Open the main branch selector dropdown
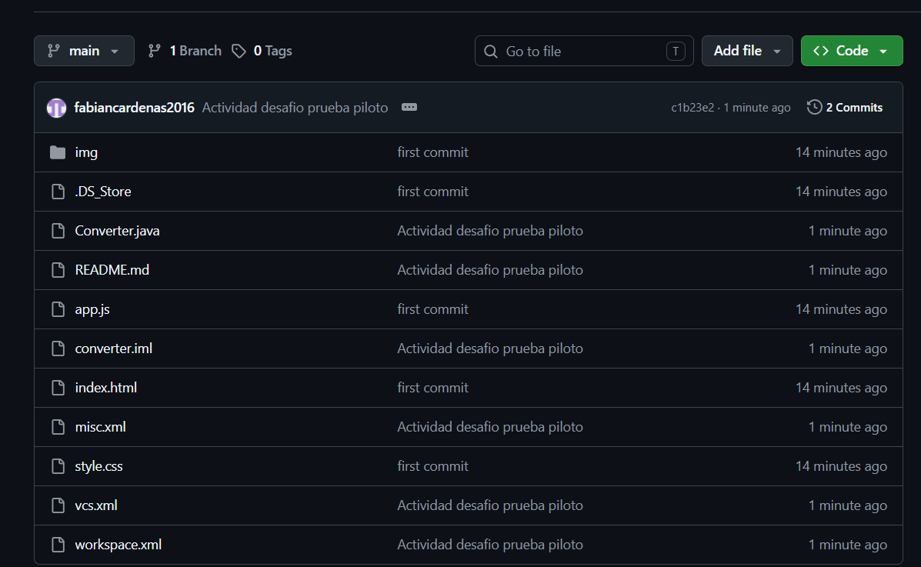This screenshot has width=921, height=567. [84, 51]
